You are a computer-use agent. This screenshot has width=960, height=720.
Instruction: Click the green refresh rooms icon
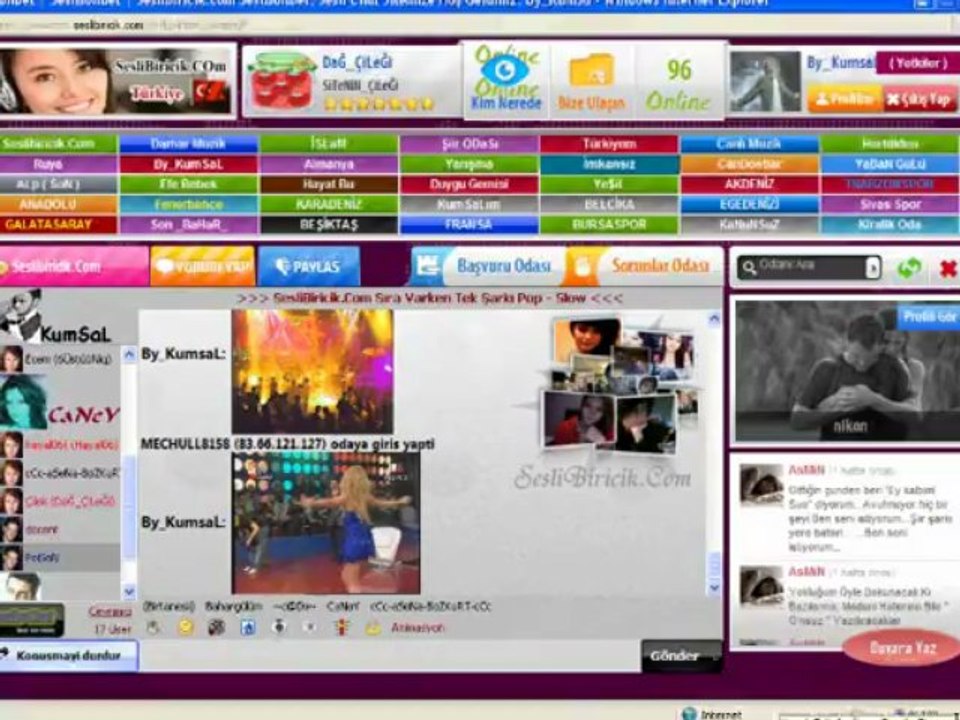[x=909, y=268]
